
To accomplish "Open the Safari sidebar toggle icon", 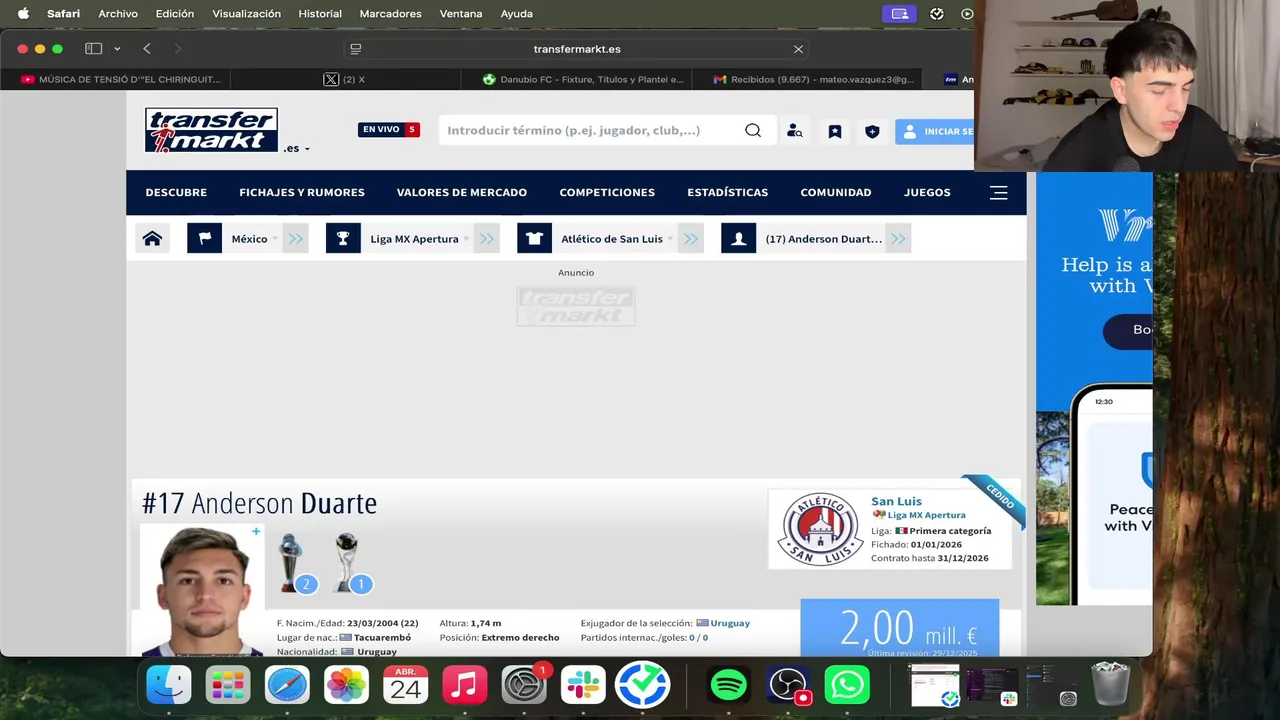I will [x=93, y=49].
